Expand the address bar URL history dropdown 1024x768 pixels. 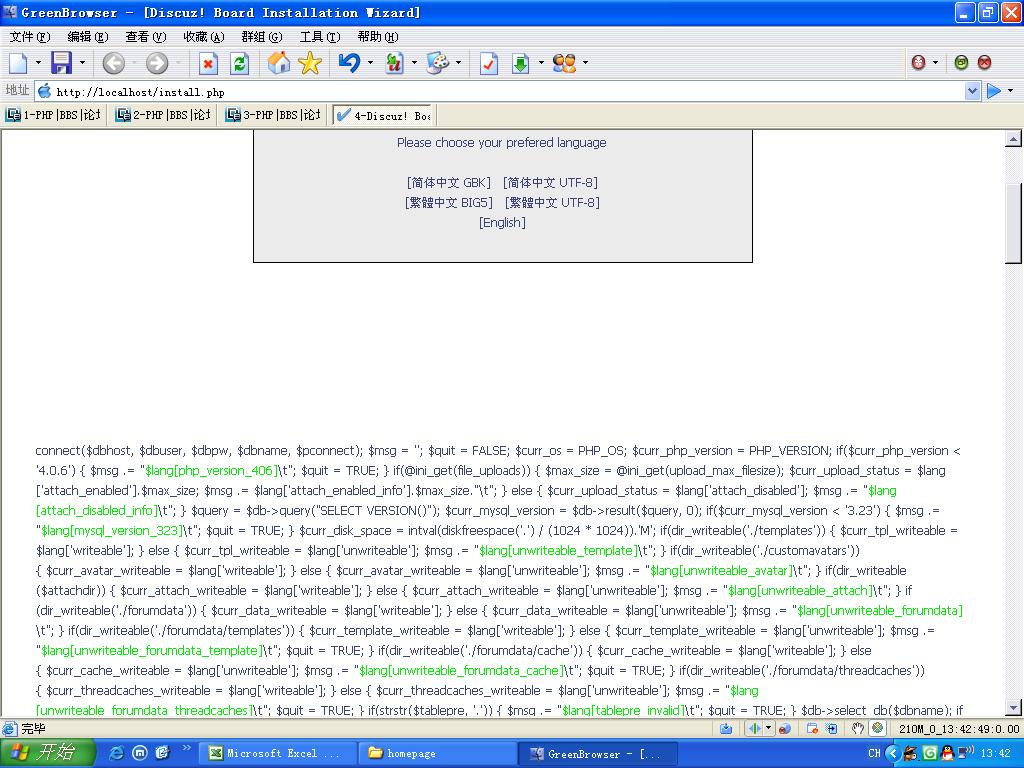972,91
